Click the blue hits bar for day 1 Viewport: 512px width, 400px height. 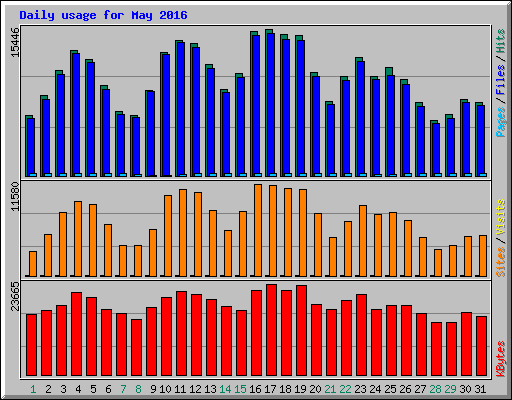[x=31, y=147]
